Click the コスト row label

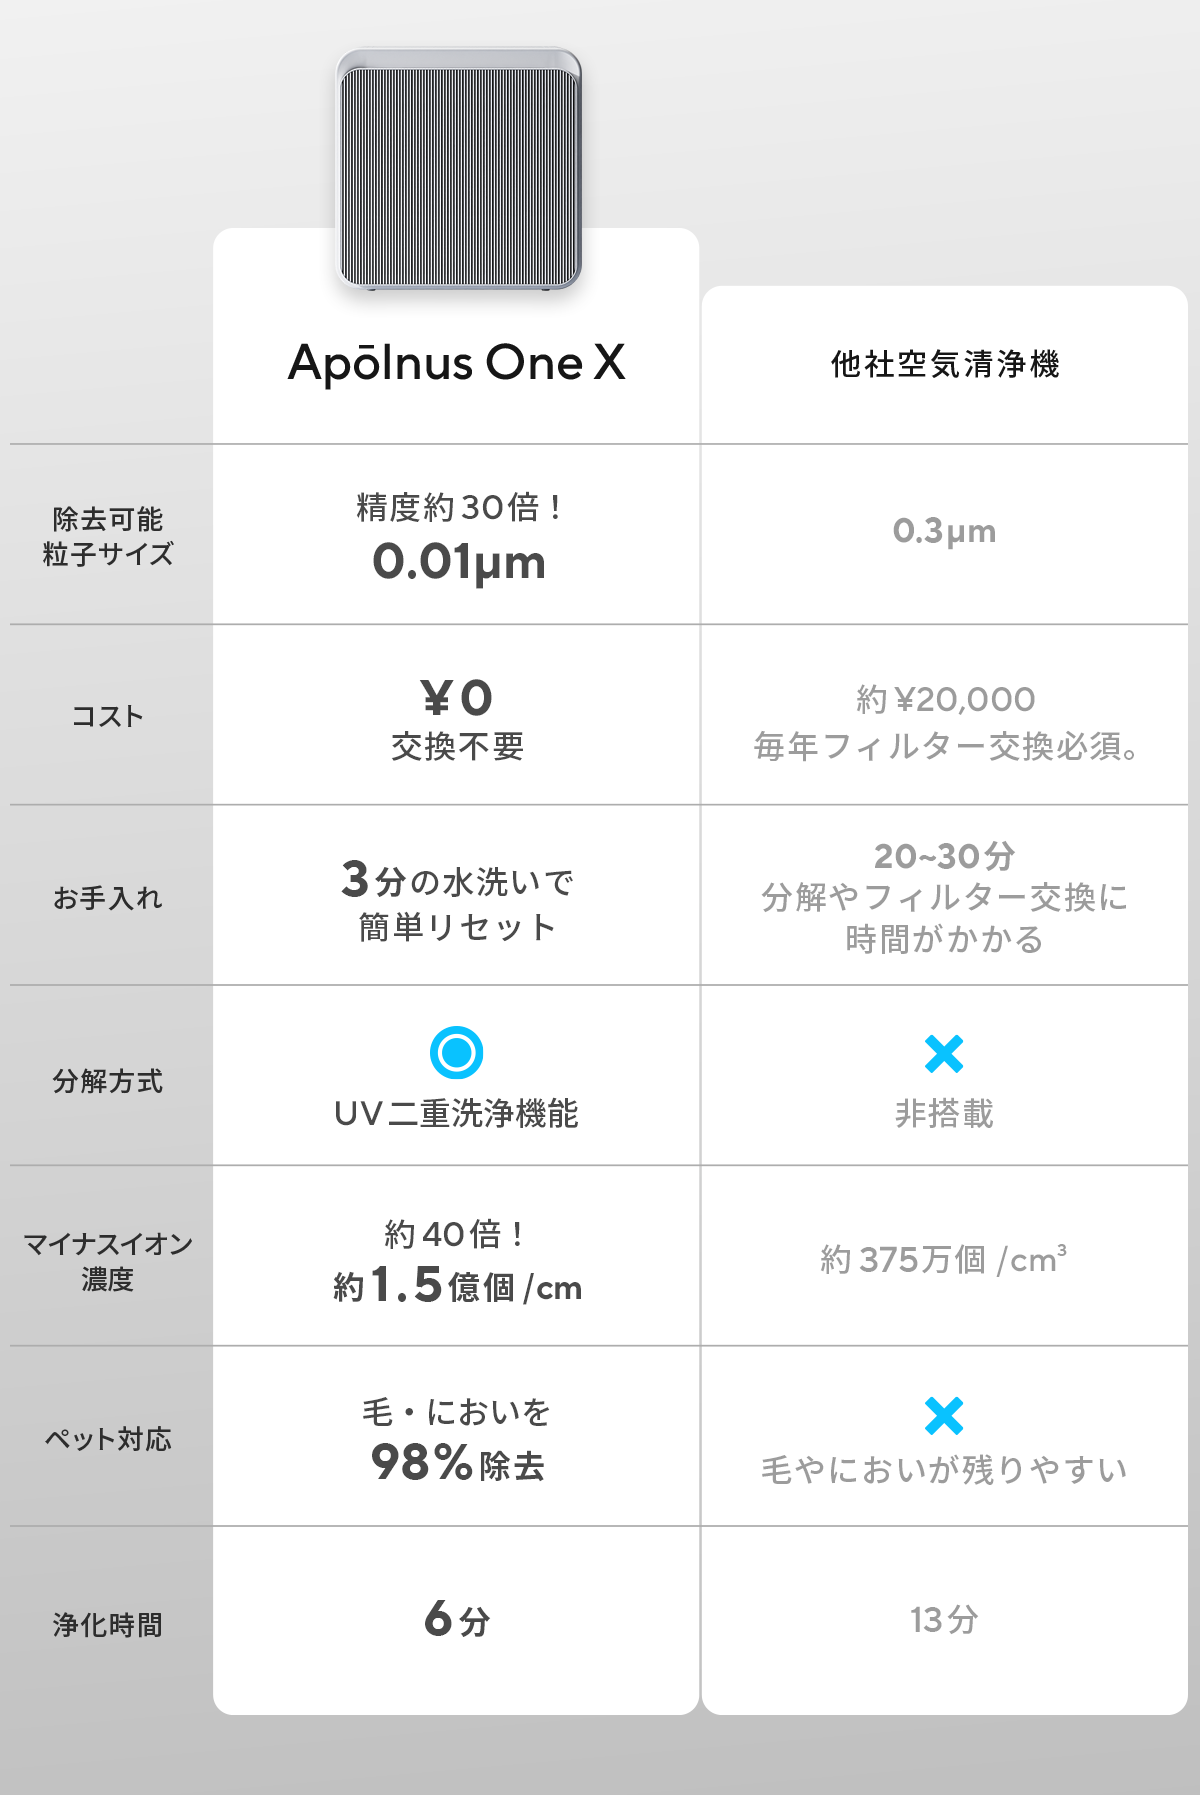108,716
